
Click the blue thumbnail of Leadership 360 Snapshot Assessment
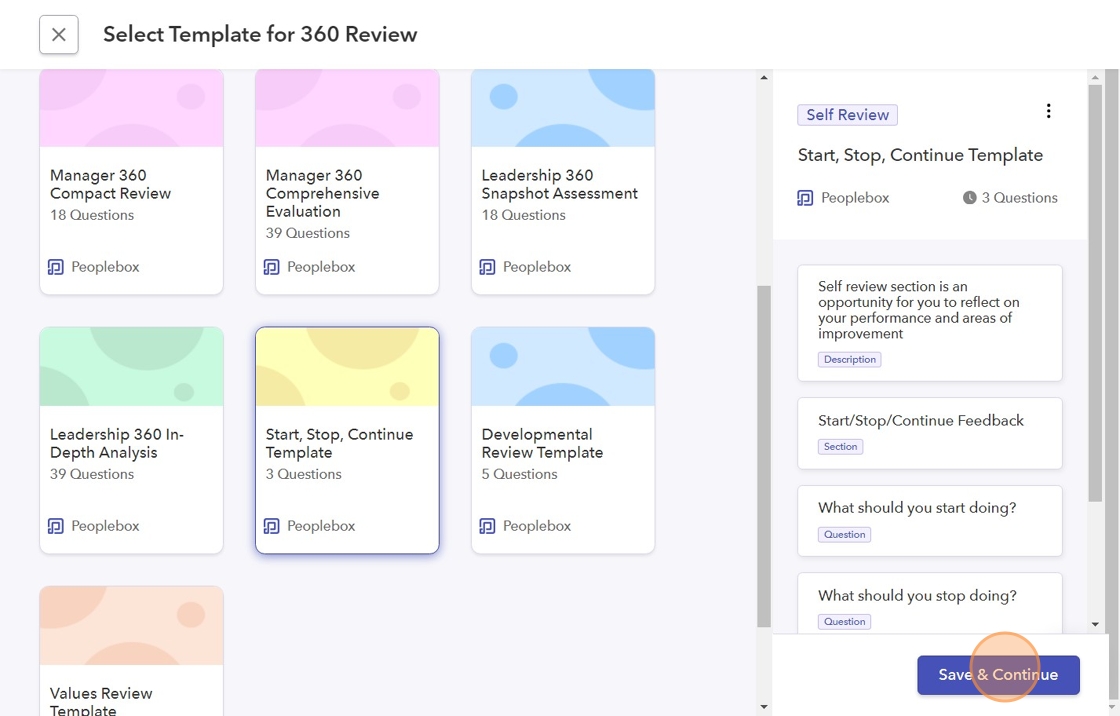(563, 108)
